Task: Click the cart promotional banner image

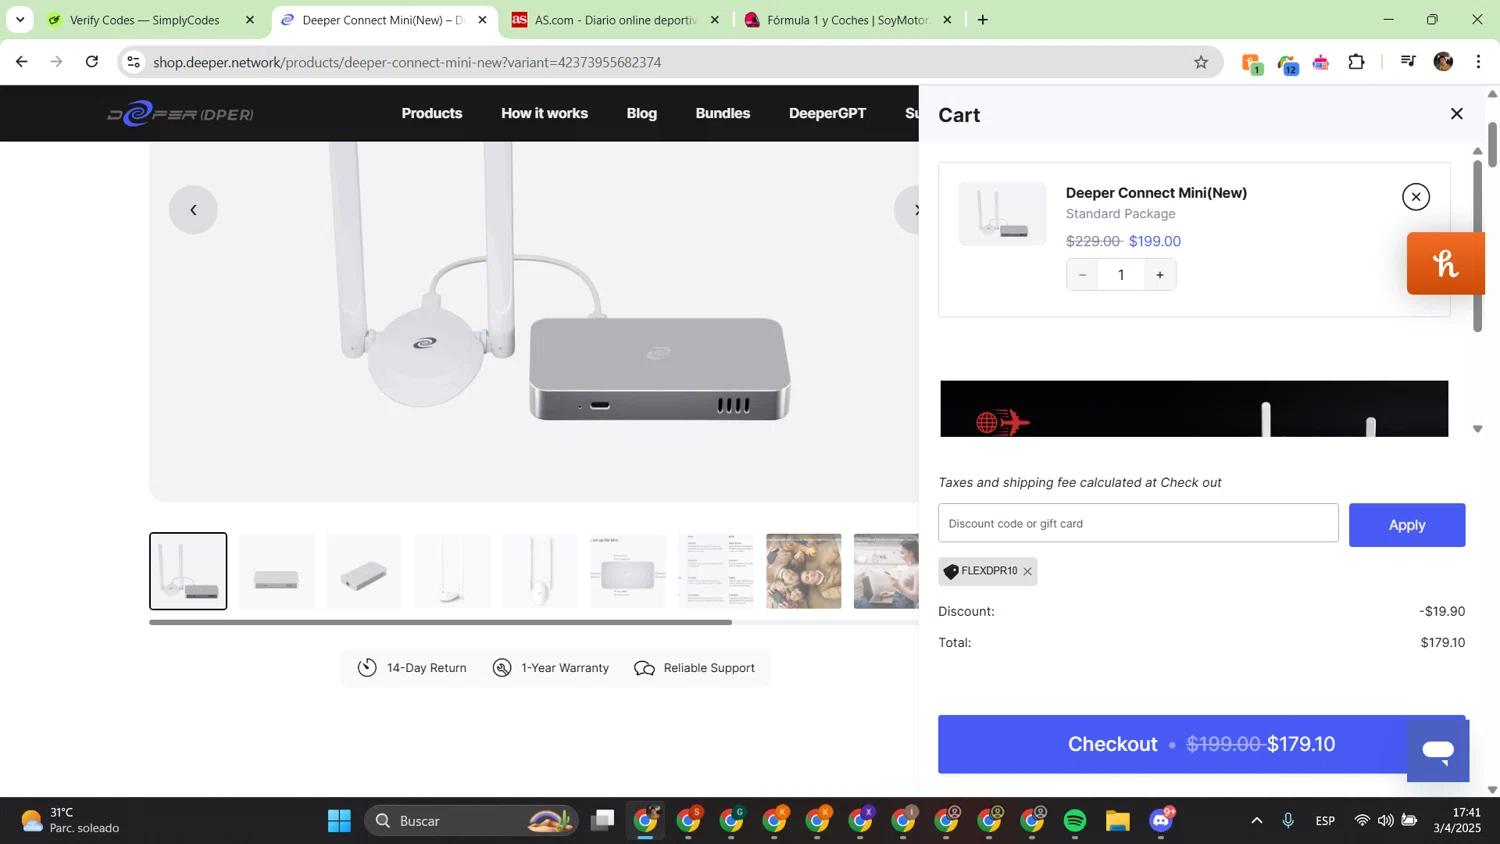Action: point(1194,408)
